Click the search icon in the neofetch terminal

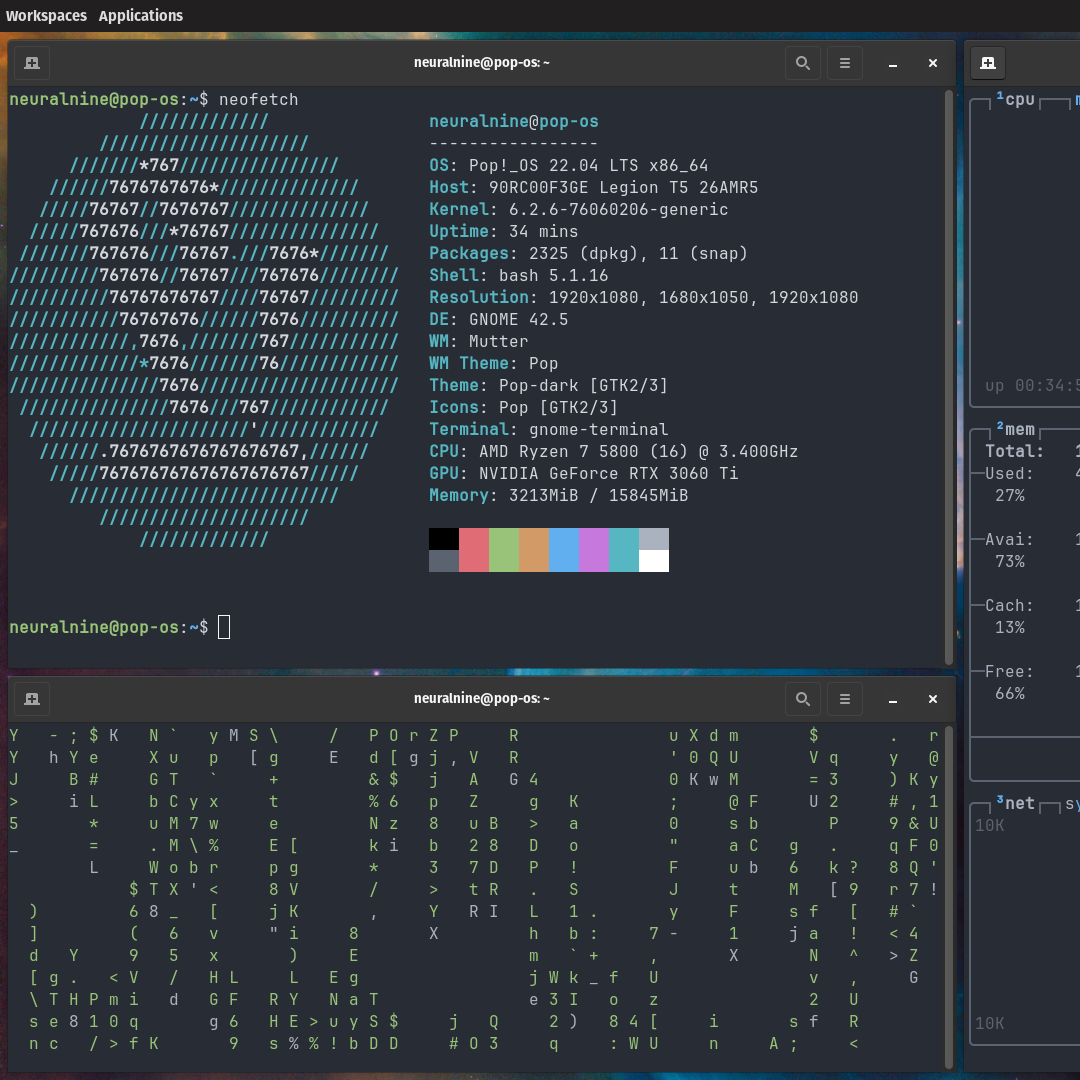(802, 63)
